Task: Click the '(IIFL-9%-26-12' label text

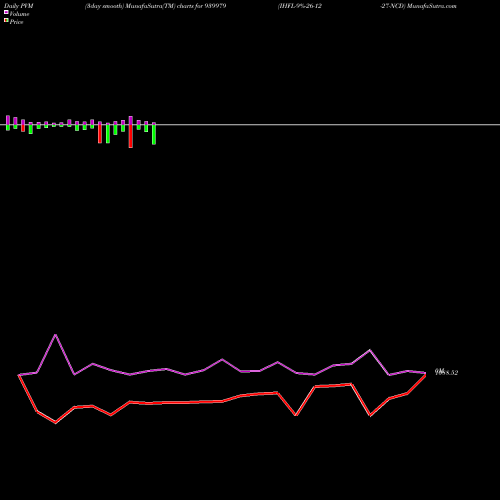Action: point(300,6)
